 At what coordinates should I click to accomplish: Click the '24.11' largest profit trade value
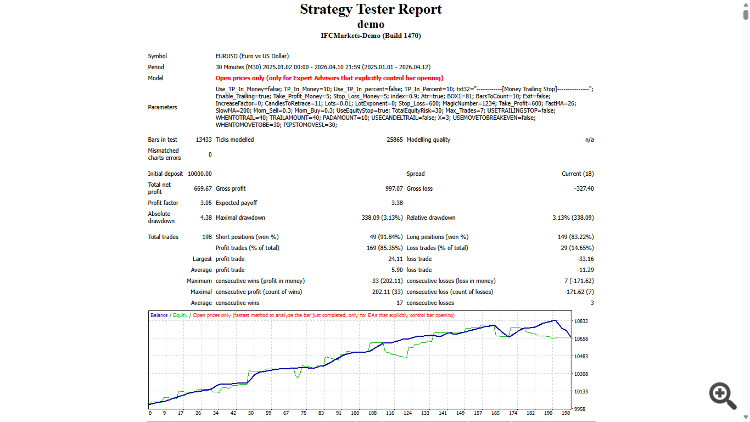pos(396,259)
